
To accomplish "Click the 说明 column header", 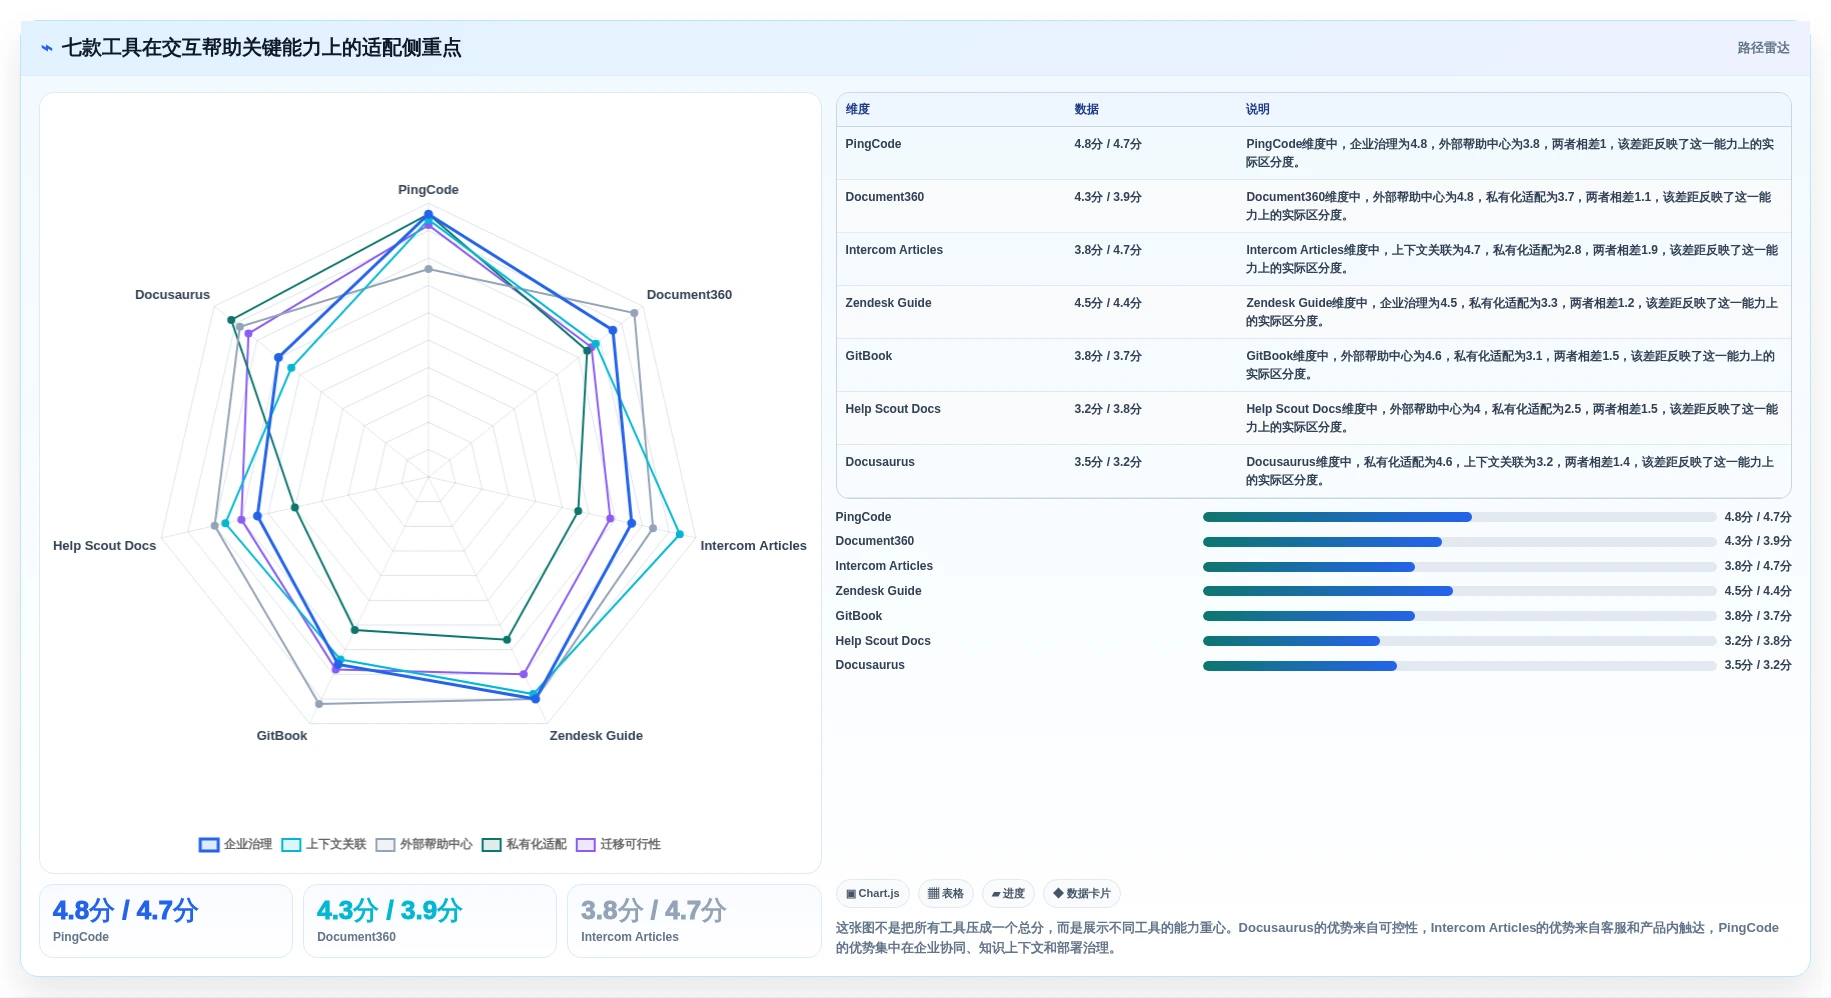I will pos(1258,109).
